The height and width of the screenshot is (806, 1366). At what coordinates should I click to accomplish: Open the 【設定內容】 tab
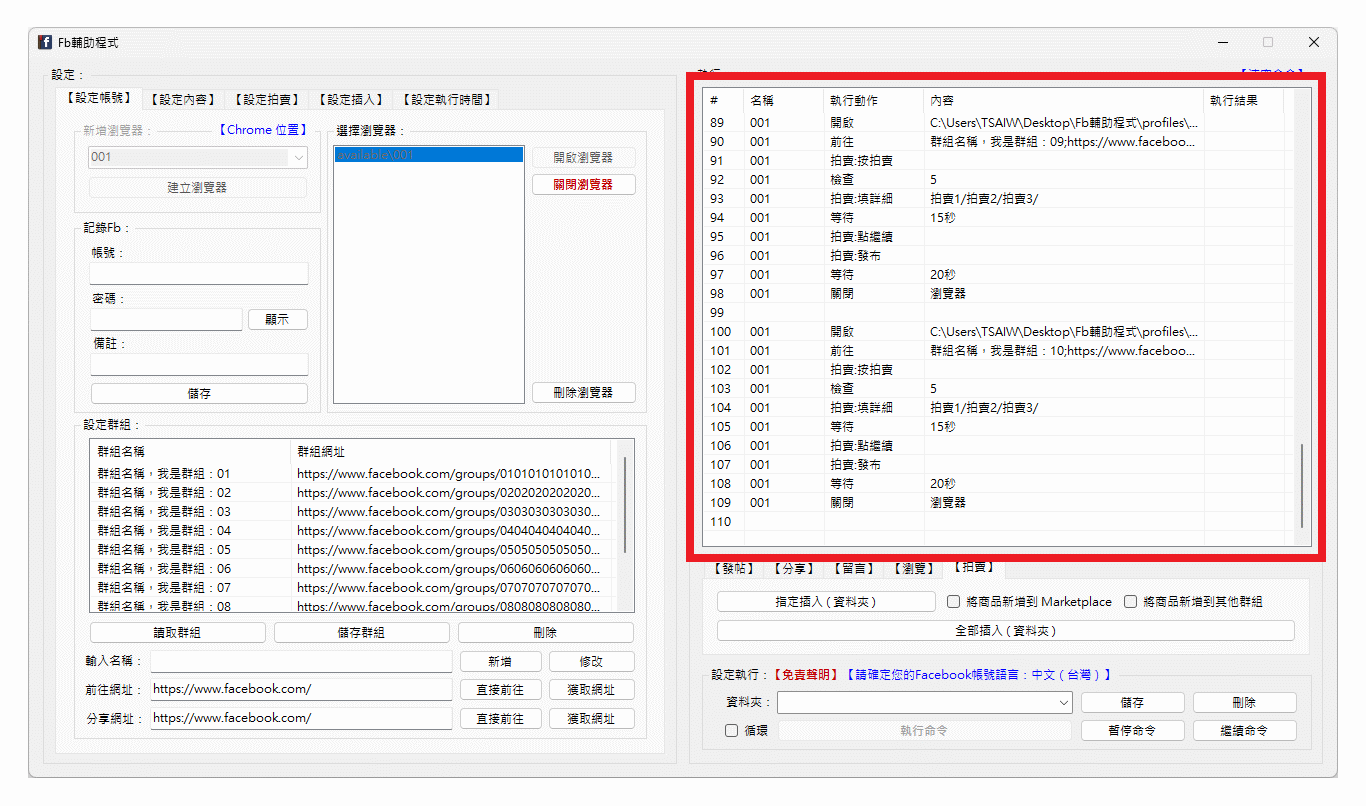click(183, 99)
